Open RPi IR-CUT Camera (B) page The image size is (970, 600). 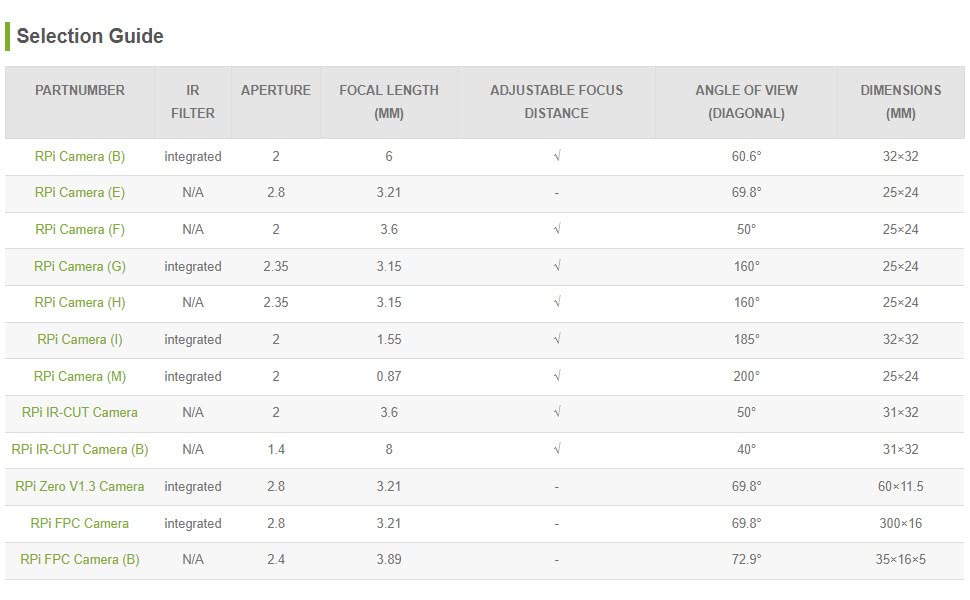[x=80, y=449]
